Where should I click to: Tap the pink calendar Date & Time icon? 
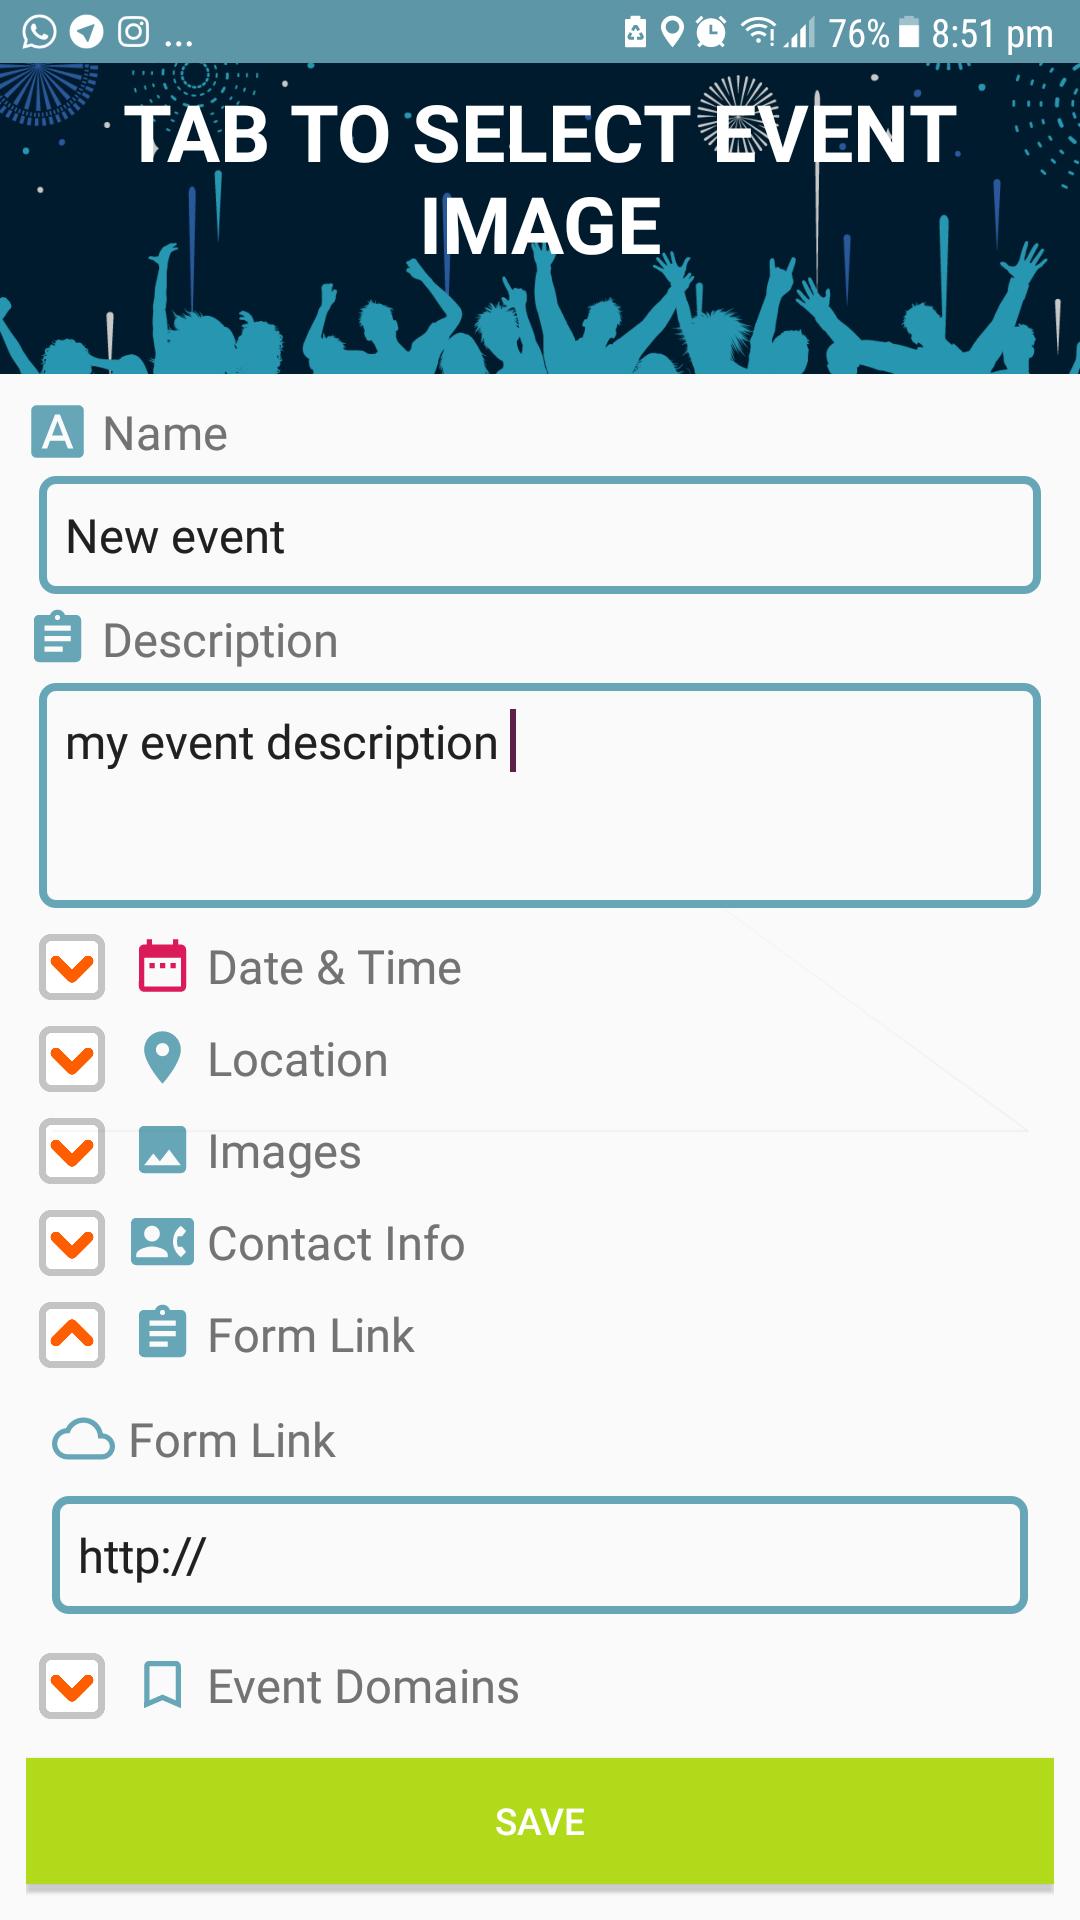coord(162,967)
